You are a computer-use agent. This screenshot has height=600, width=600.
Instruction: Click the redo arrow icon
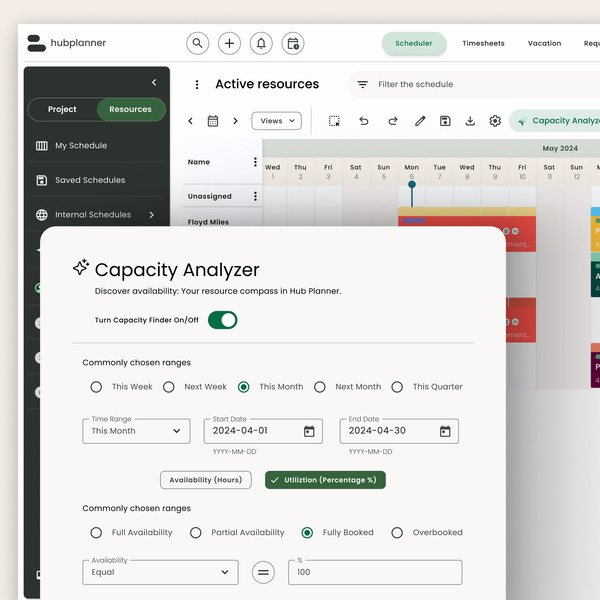[393, 121]
